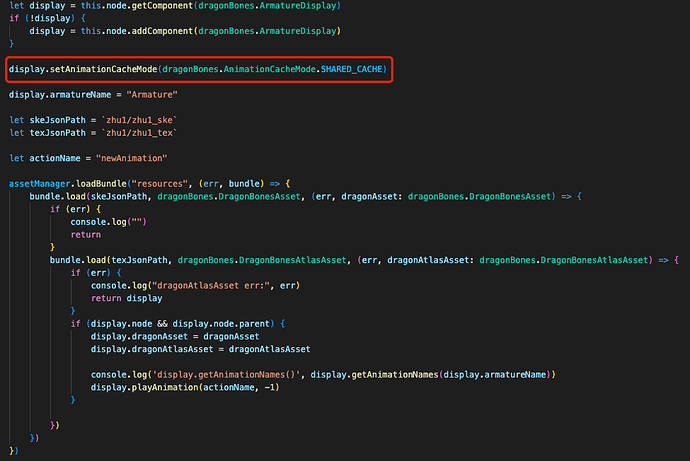Click 'AnimationCacheMode' enum name
Viewport: 690px width, 461px height.
[x=269, y=70]
